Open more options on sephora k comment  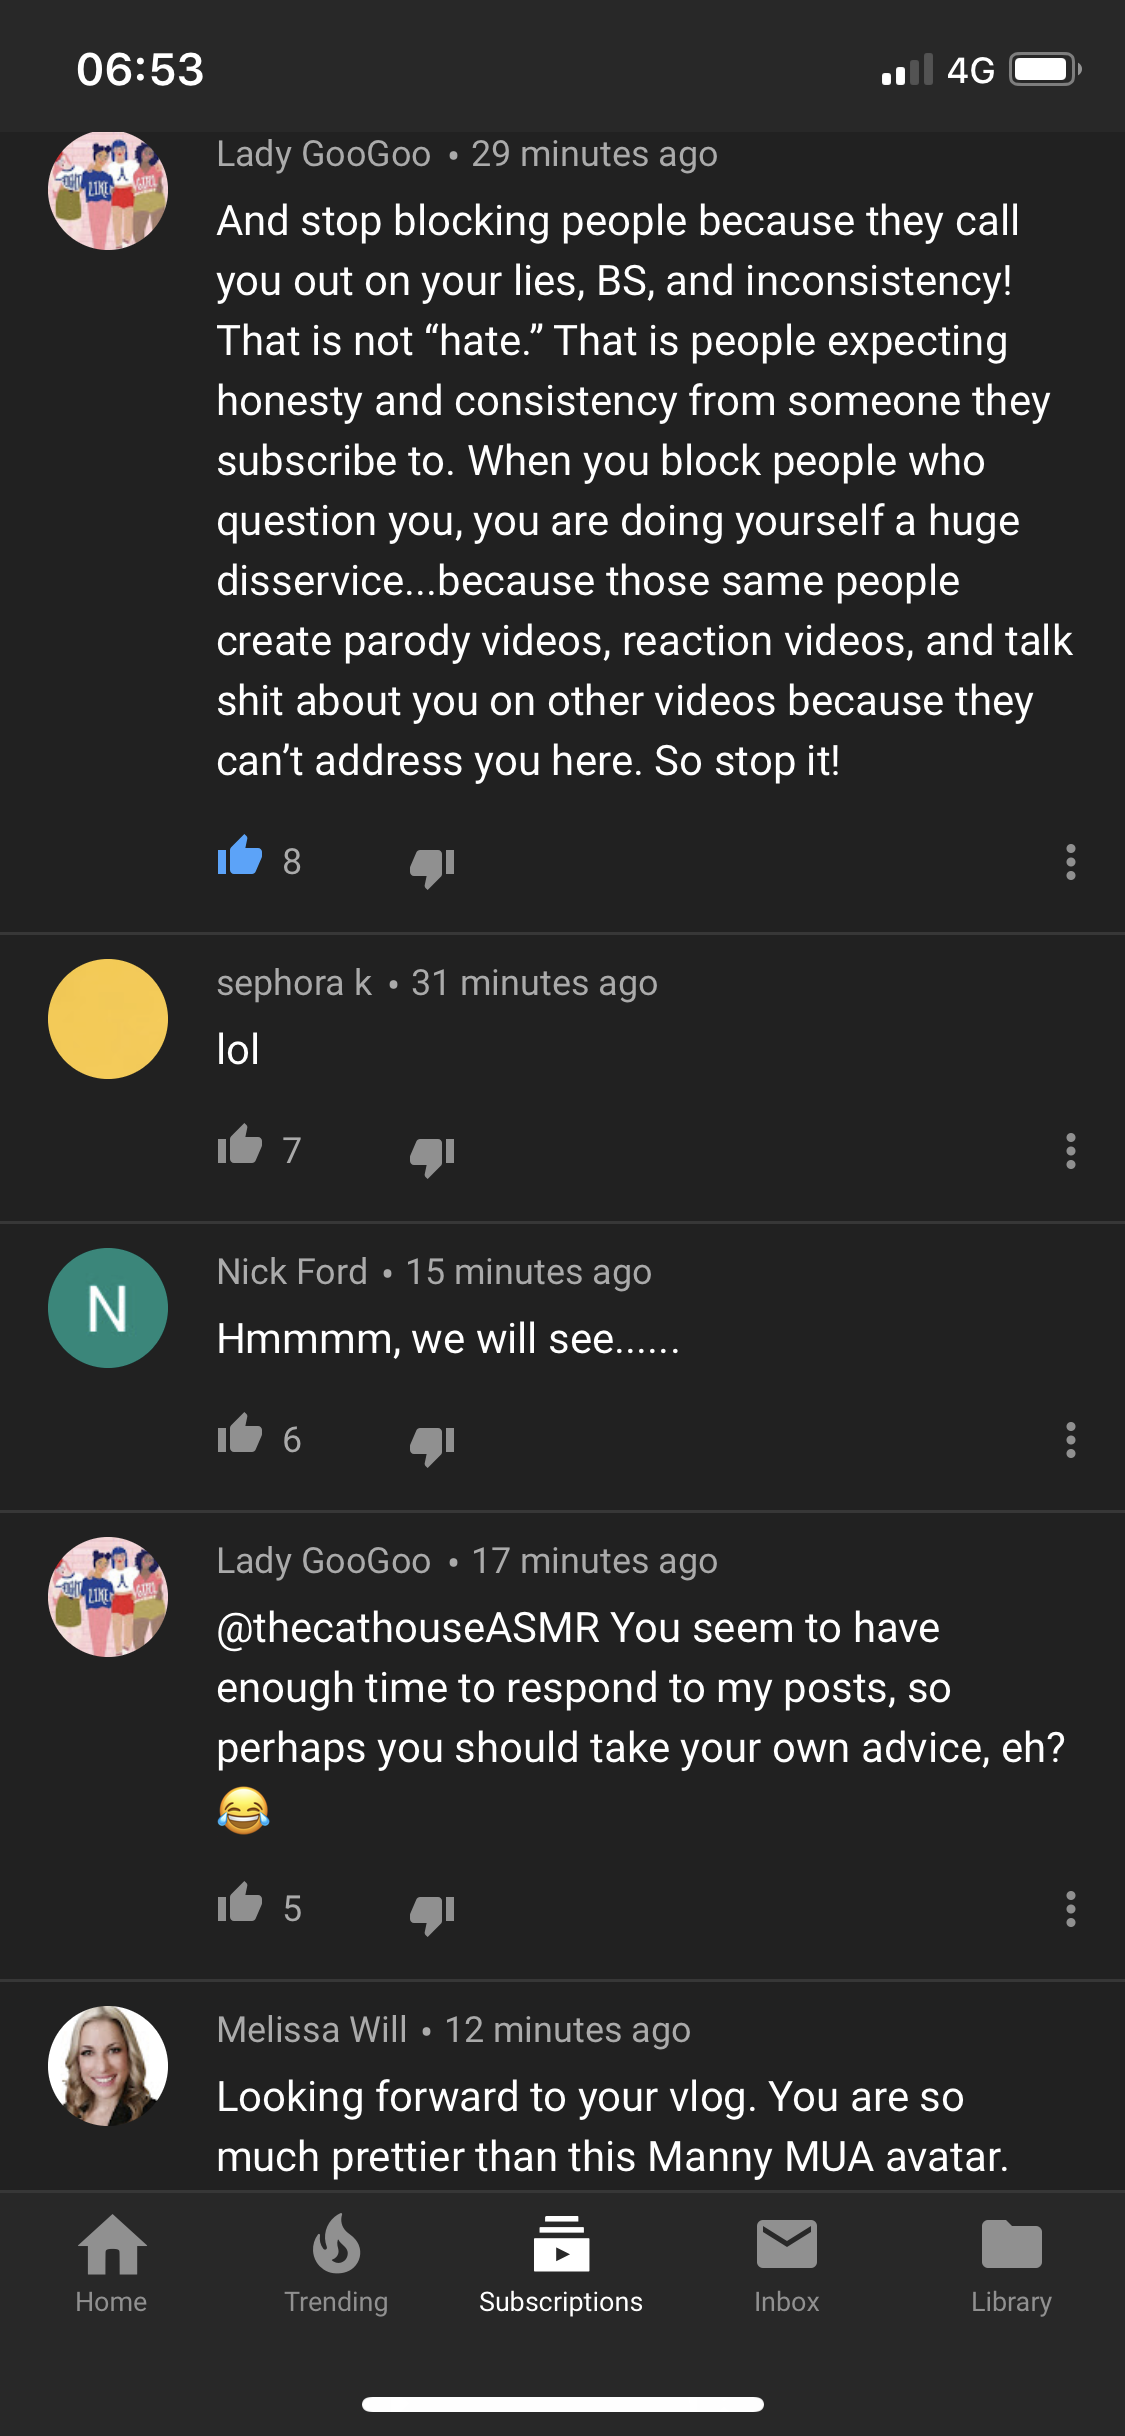pos(1071,1151)
